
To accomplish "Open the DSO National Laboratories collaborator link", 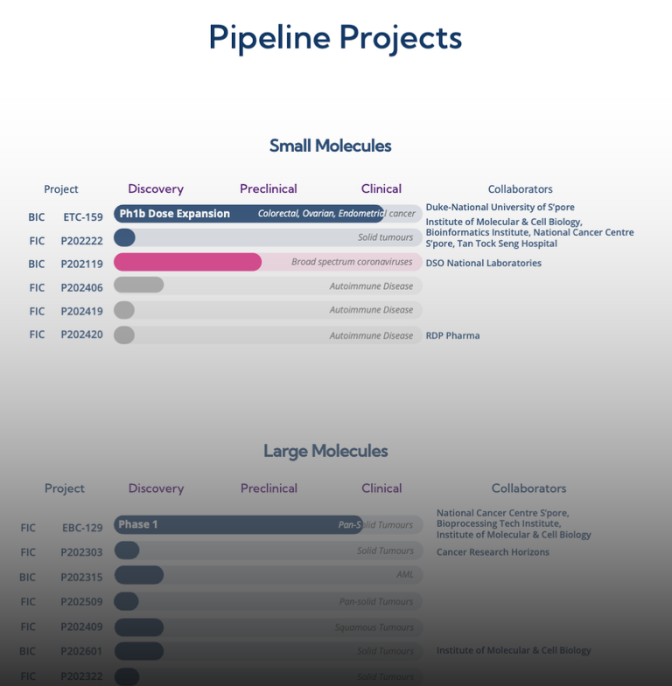I will [x=483, y=263].
